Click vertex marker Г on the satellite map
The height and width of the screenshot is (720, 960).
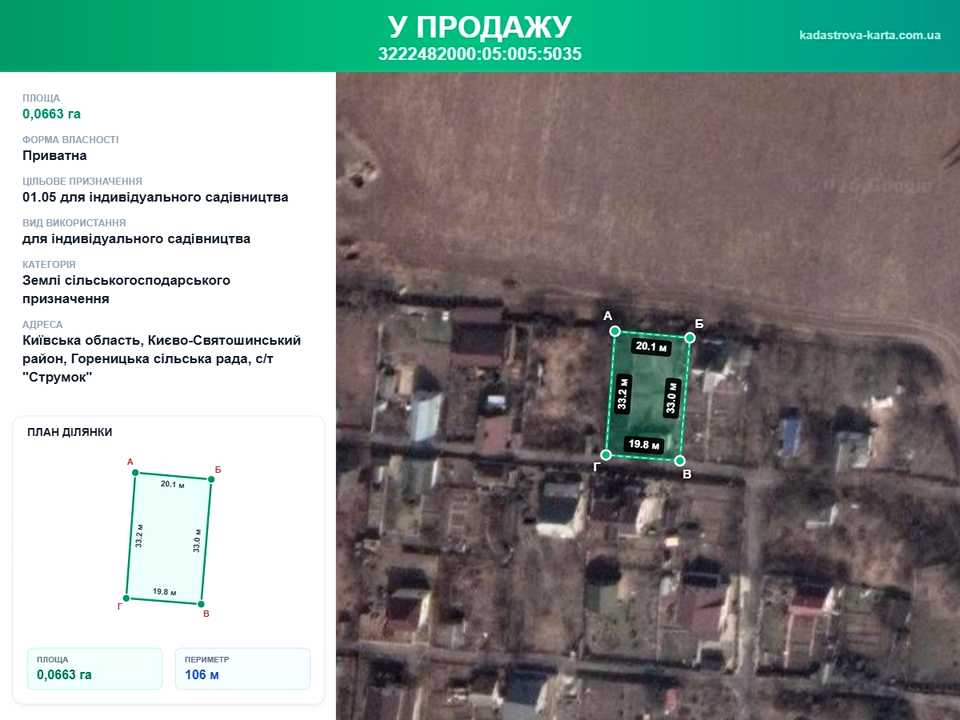coord(606,454)
